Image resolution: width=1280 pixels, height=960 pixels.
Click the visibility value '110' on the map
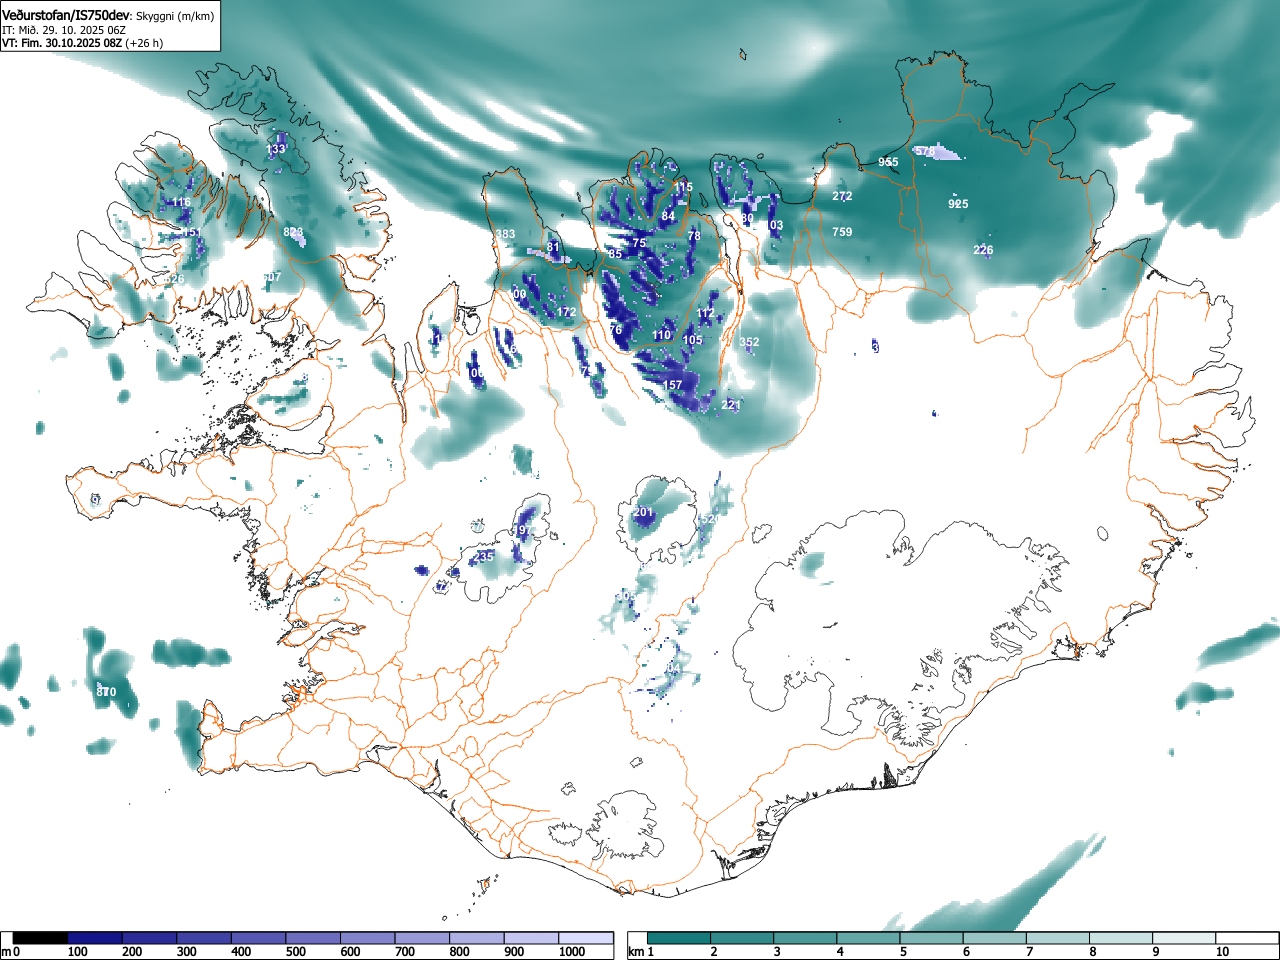pos(662,335)
